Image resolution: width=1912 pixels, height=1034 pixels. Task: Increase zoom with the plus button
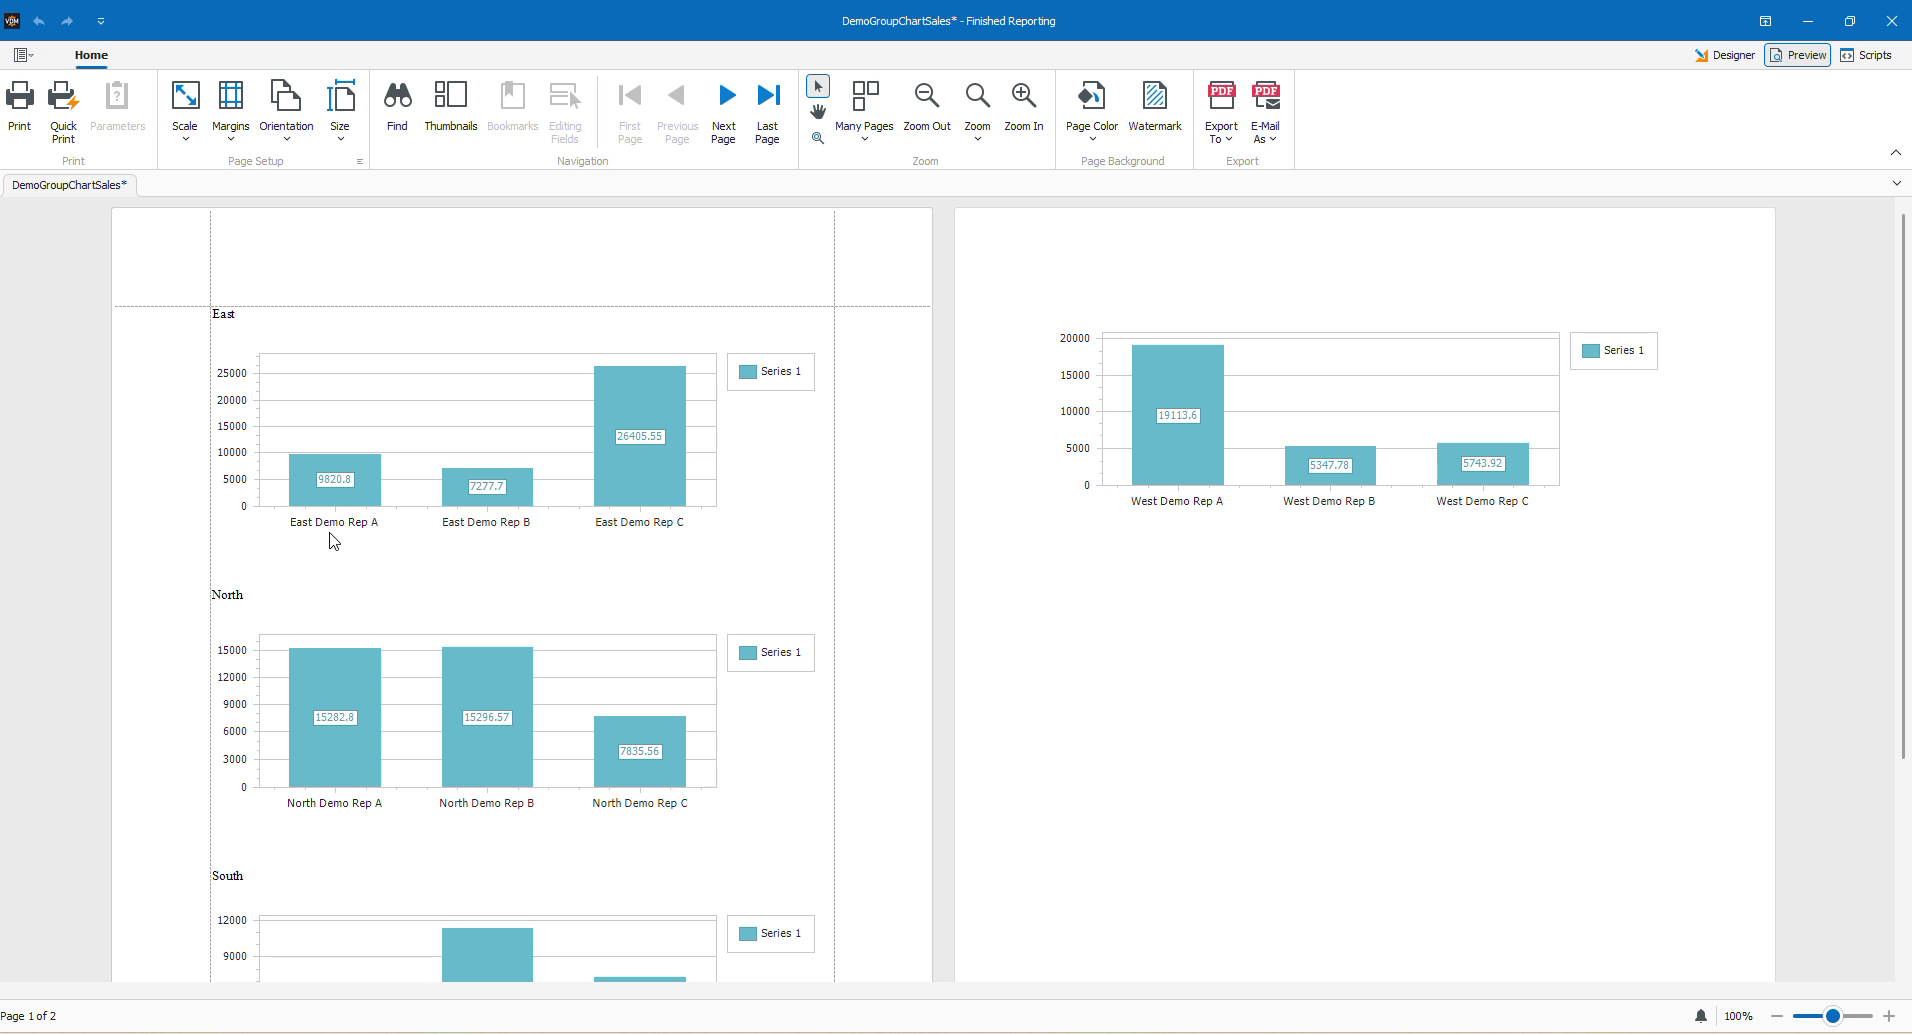1889,1016
